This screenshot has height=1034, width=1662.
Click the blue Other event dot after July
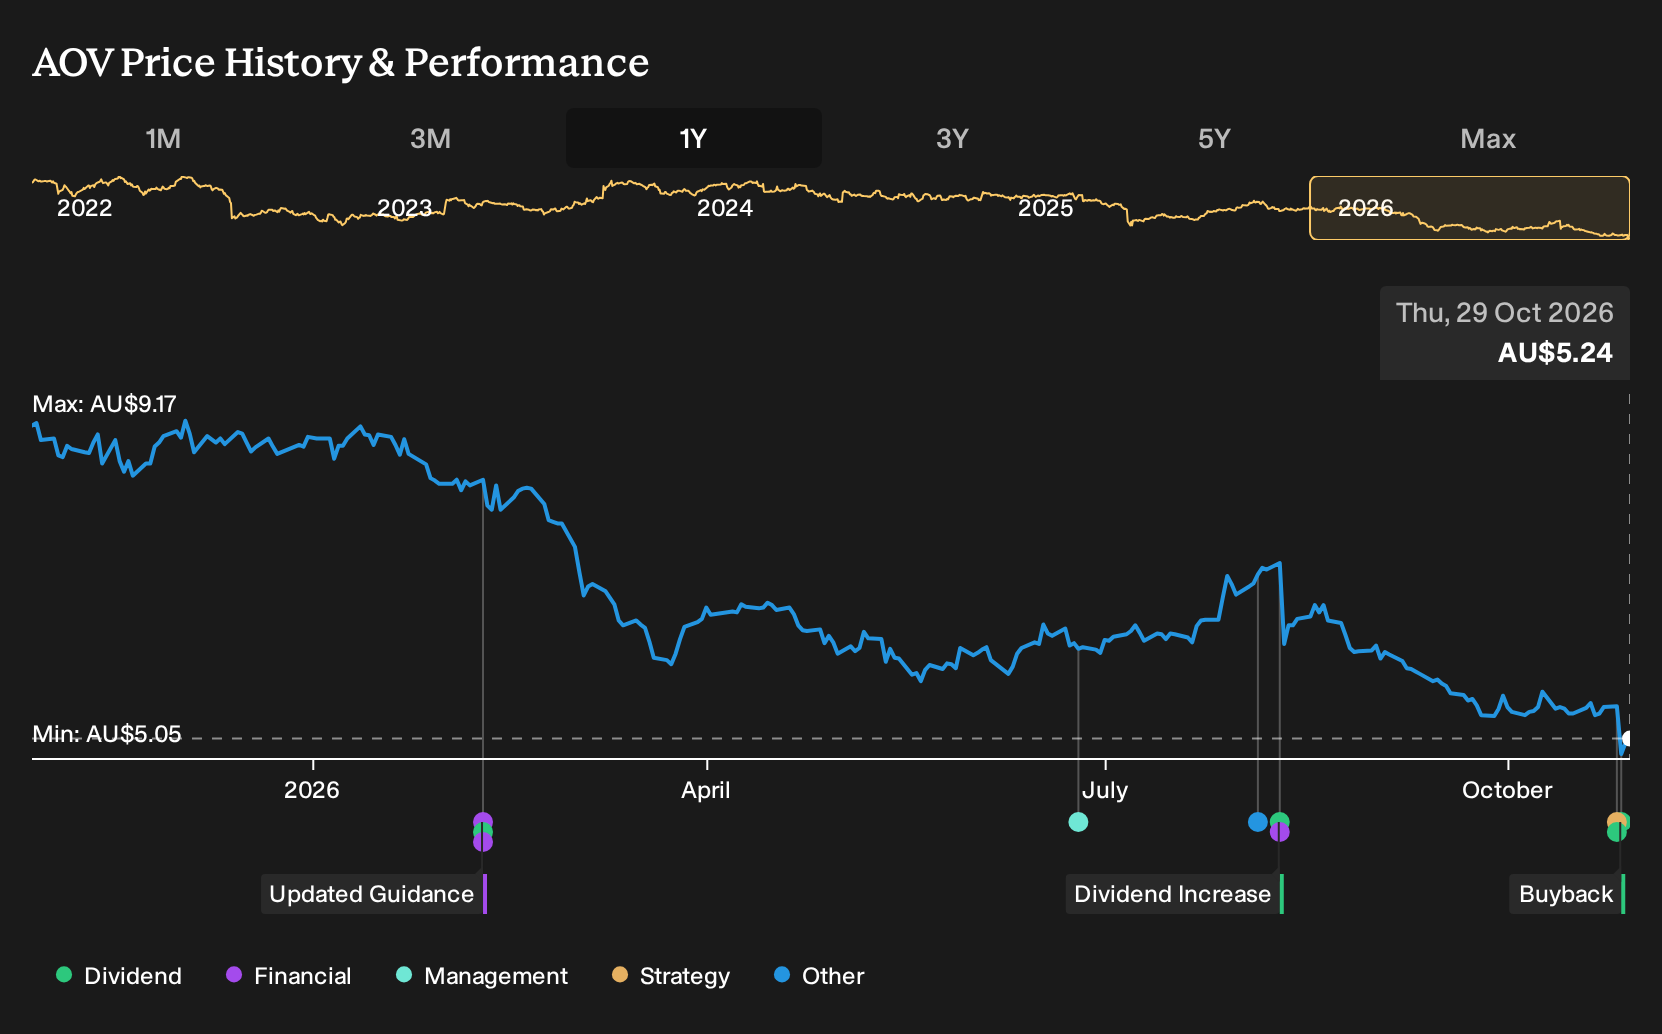pyautogui.click(x=1258, y=822)
